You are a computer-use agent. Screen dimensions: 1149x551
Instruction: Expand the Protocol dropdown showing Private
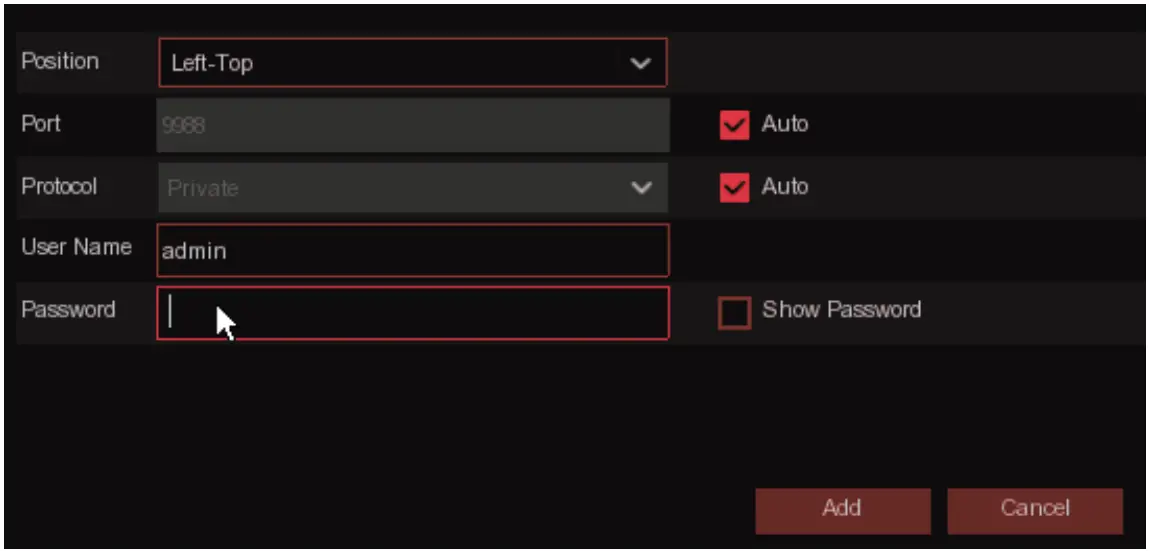pos(400,188)
